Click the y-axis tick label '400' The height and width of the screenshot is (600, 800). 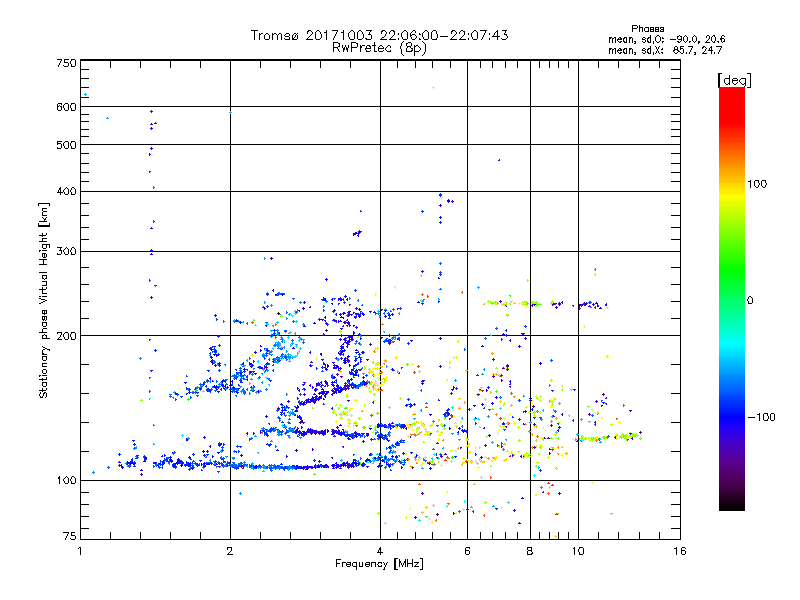tap(66, 192)
